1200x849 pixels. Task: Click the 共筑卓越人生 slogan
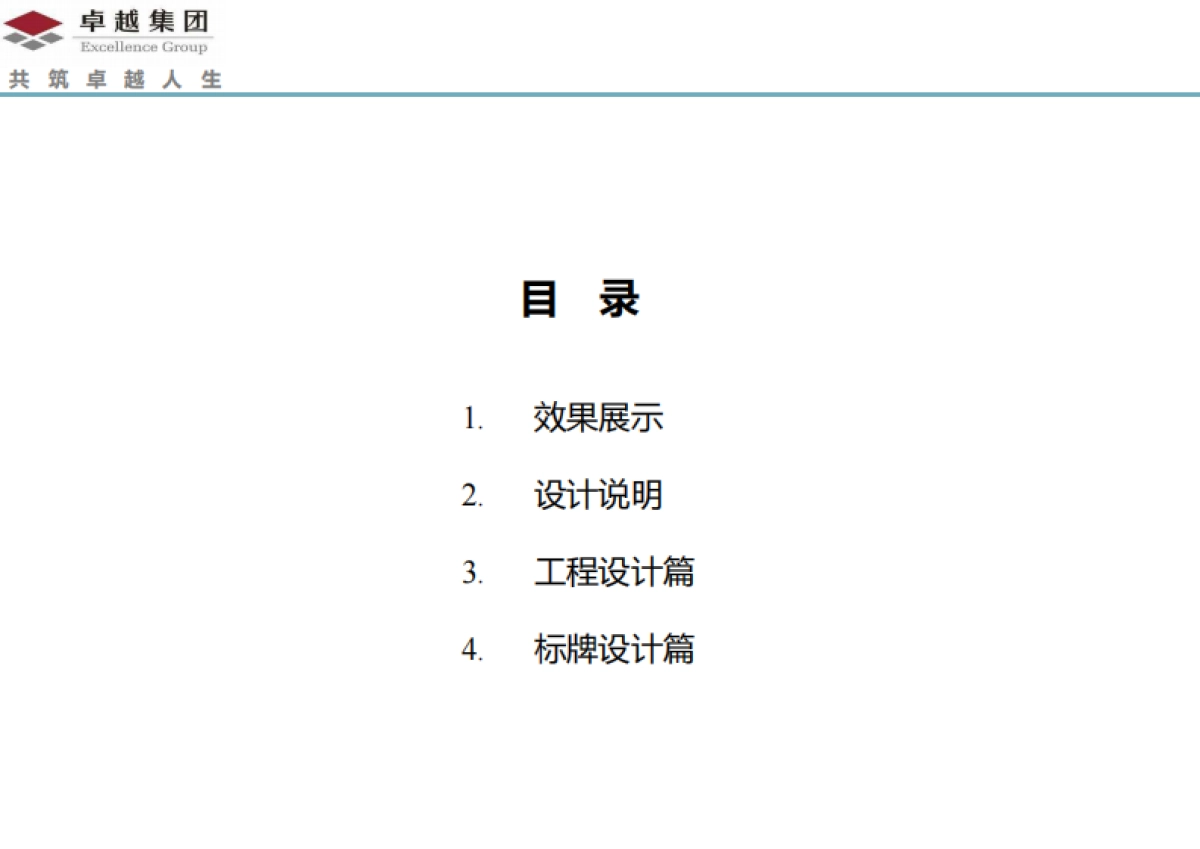tap(115, 79)
